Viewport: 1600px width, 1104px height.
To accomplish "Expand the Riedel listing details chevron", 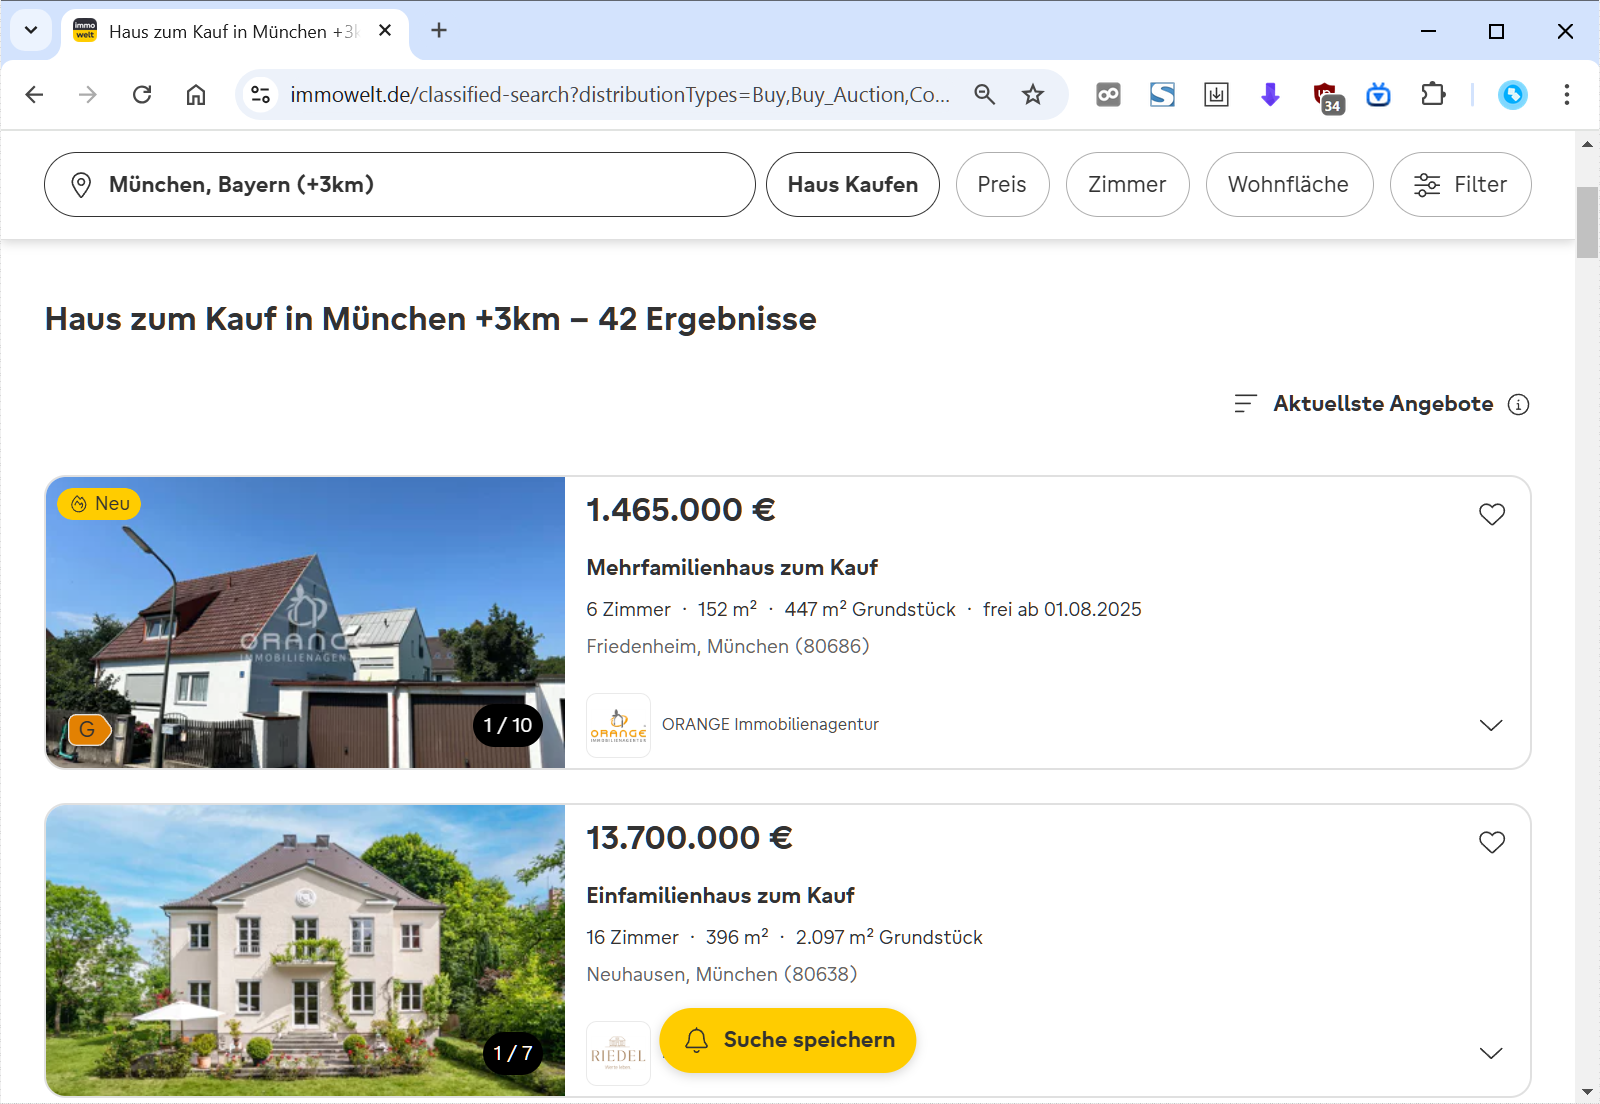I will 1491,1053.
